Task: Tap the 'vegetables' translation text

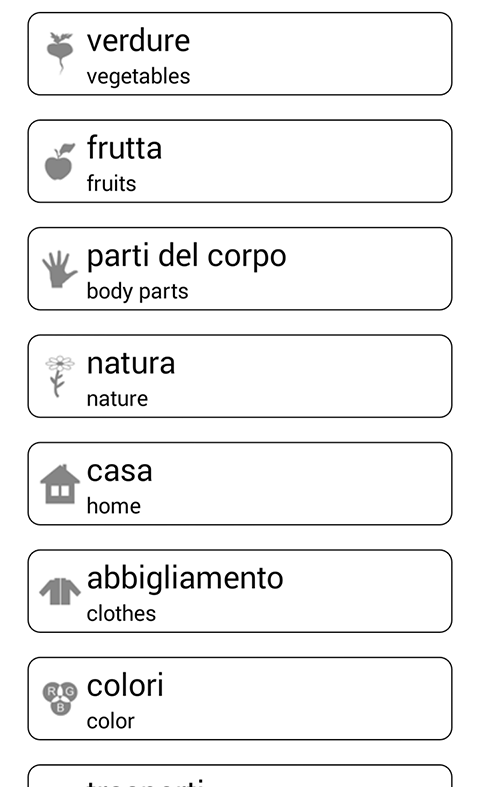Action: click(x=138, y=77)
